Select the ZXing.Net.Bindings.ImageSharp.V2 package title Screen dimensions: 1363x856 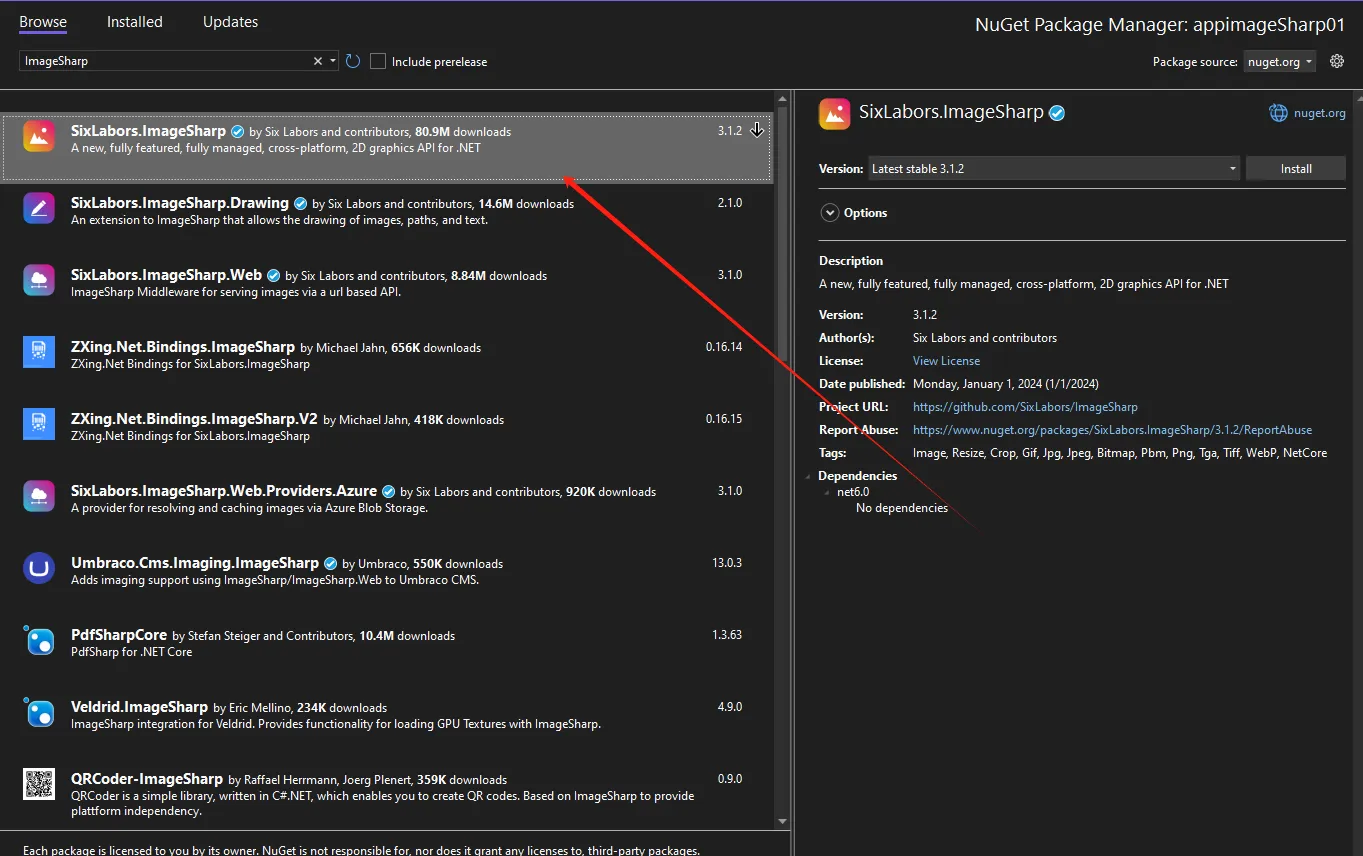(194, 419)
